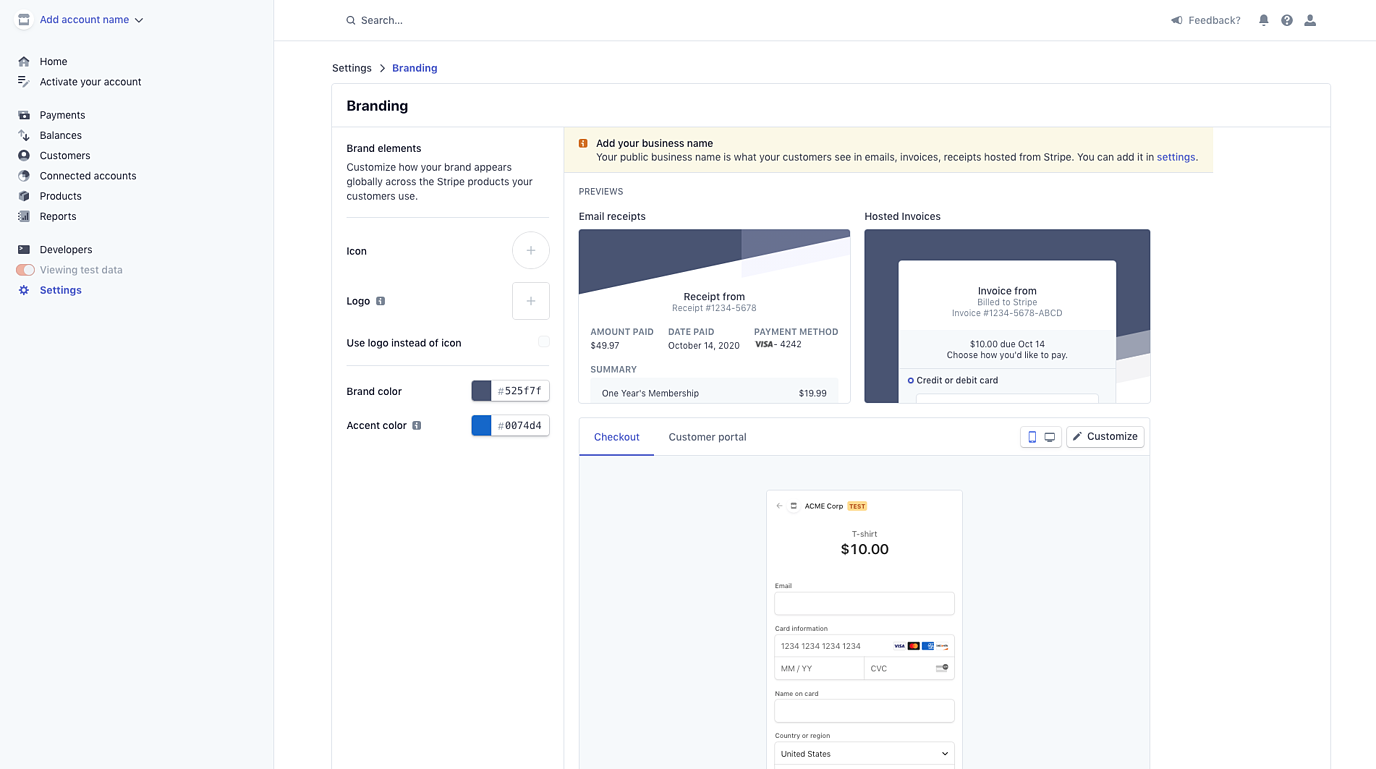Image resolution: width=1376 pixels, height=769 pixels.
Task: Edit the Brand color hex field #525f7f
Action: click(520, 391)
